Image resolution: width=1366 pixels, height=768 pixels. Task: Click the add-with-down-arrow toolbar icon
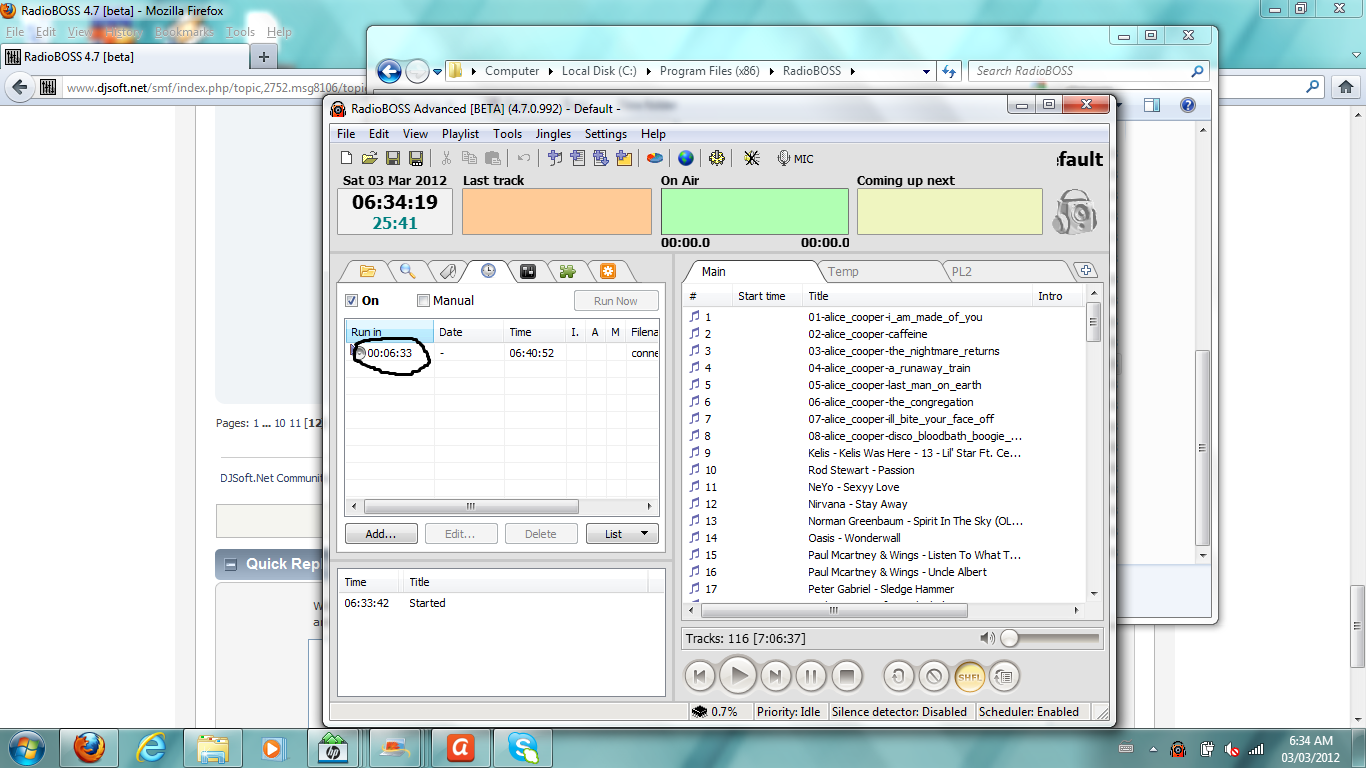click(x=601, y=158)
